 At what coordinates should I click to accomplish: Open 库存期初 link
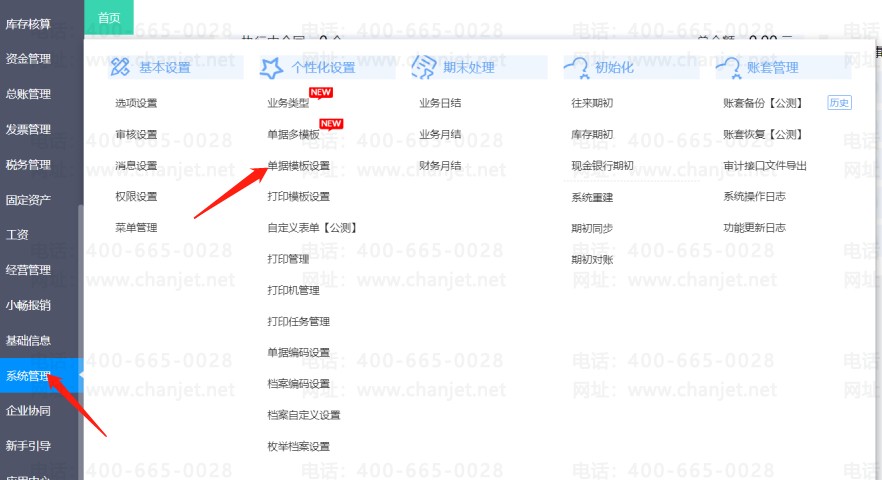click(x=592, y=134)
